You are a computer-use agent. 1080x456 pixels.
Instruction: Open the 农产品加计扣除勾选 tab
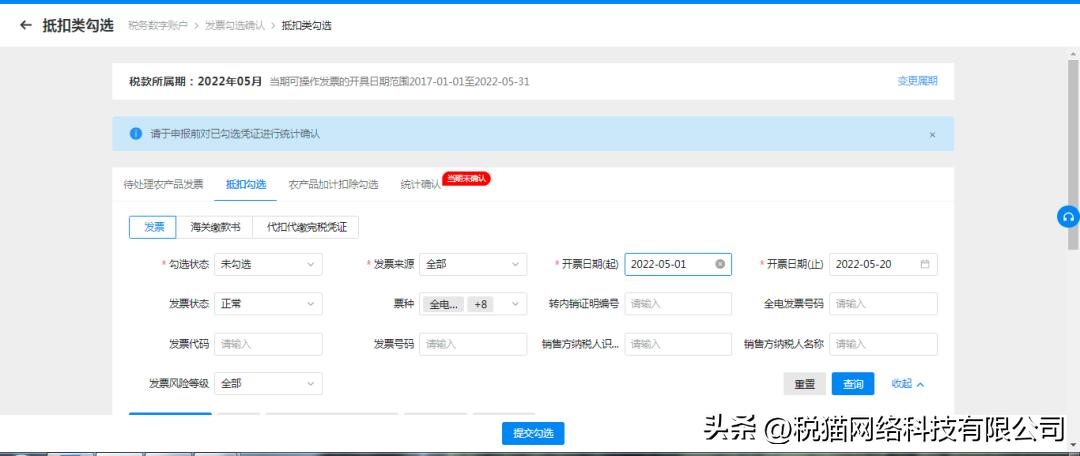(x=333, y=185)
